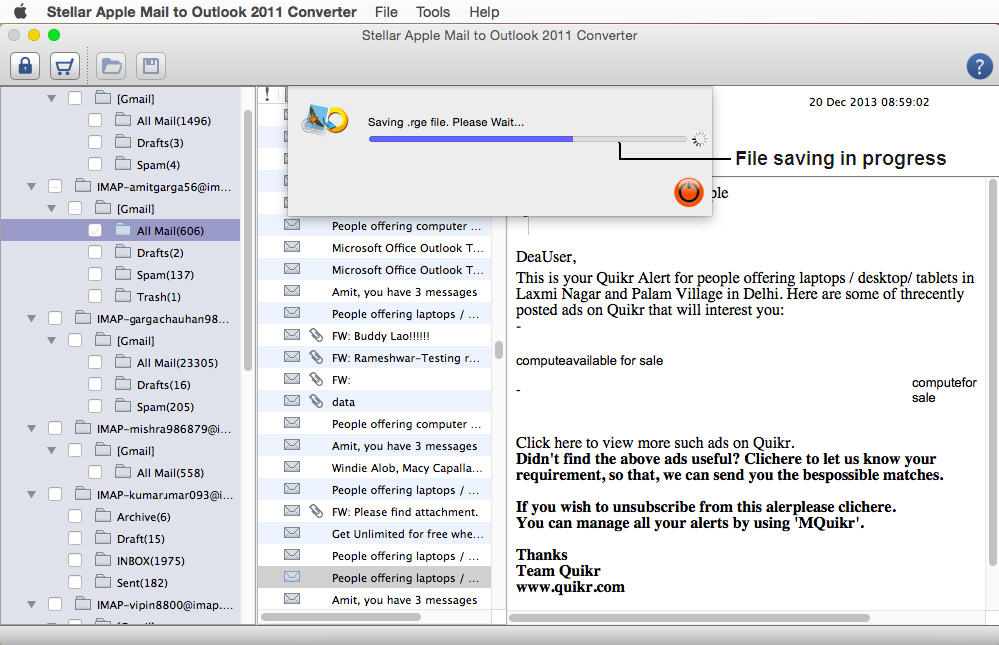Viewport: 999px width, 645px height.
Task: Click the open folder toolbar icon
Action: pyautogui.click(x=111, y=66)
